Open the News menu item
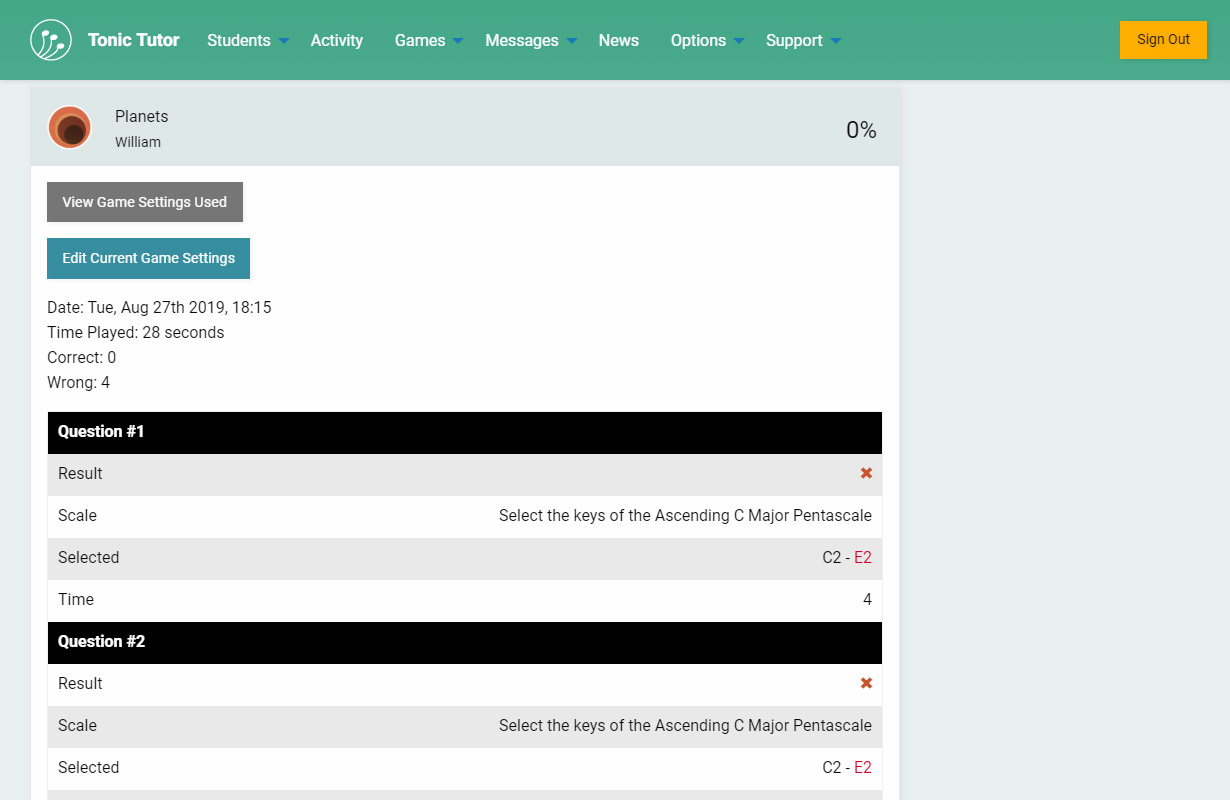 [618, 40]
